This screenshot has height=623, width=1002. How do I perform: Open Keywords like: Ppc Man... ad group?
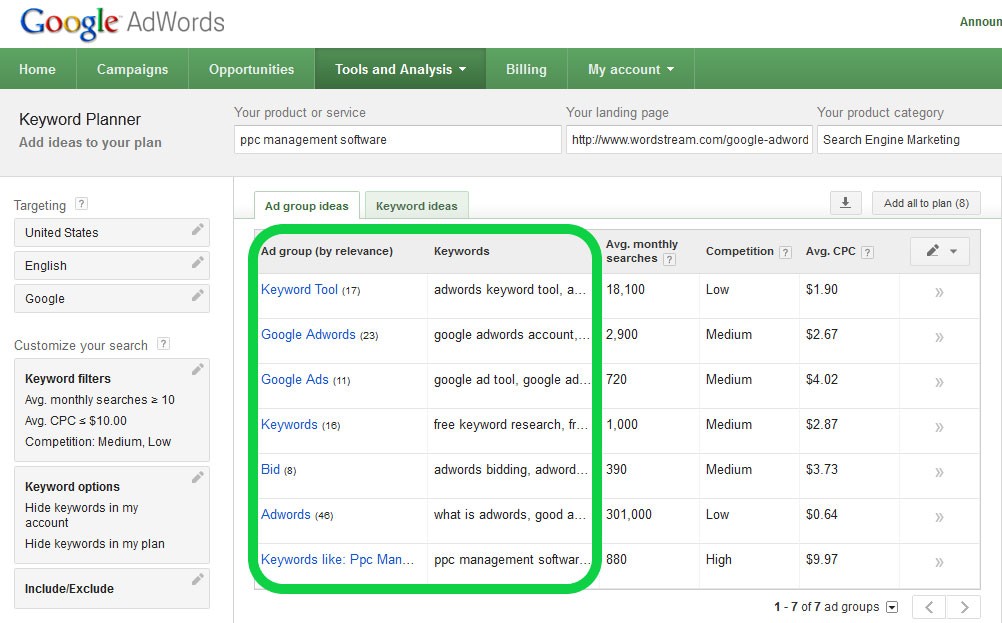tap(337, 559)
